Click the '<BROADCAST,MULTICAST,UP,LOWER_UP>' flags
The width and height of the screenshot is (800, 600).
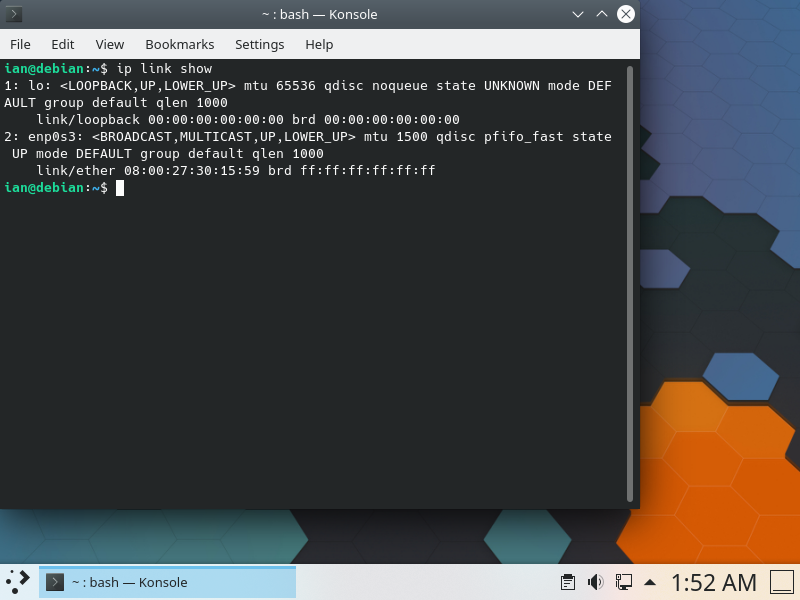click(x=223, y=137)
